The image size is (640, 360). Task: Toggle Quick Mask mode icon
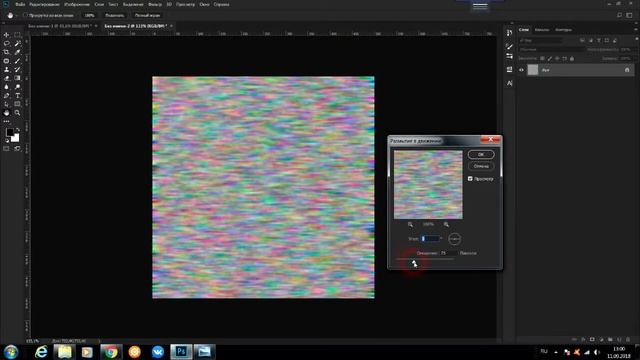tap(7, 149)
